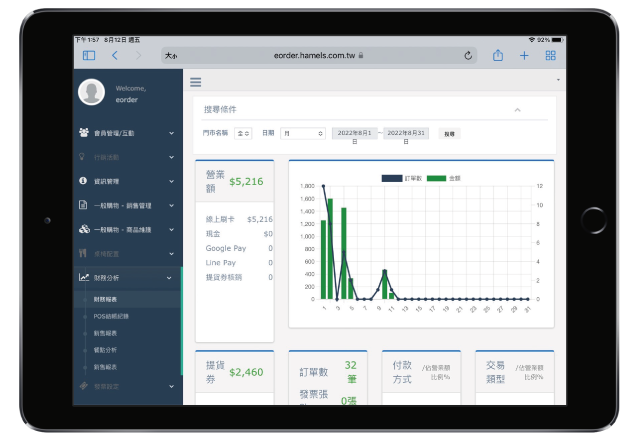Click the 行銷活動 lightbulb icon

pos(82,157)
